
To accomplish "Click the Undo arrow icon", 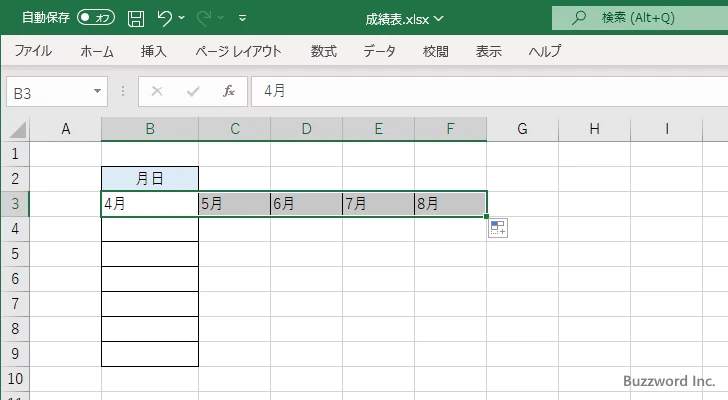I will coord(164,18).
